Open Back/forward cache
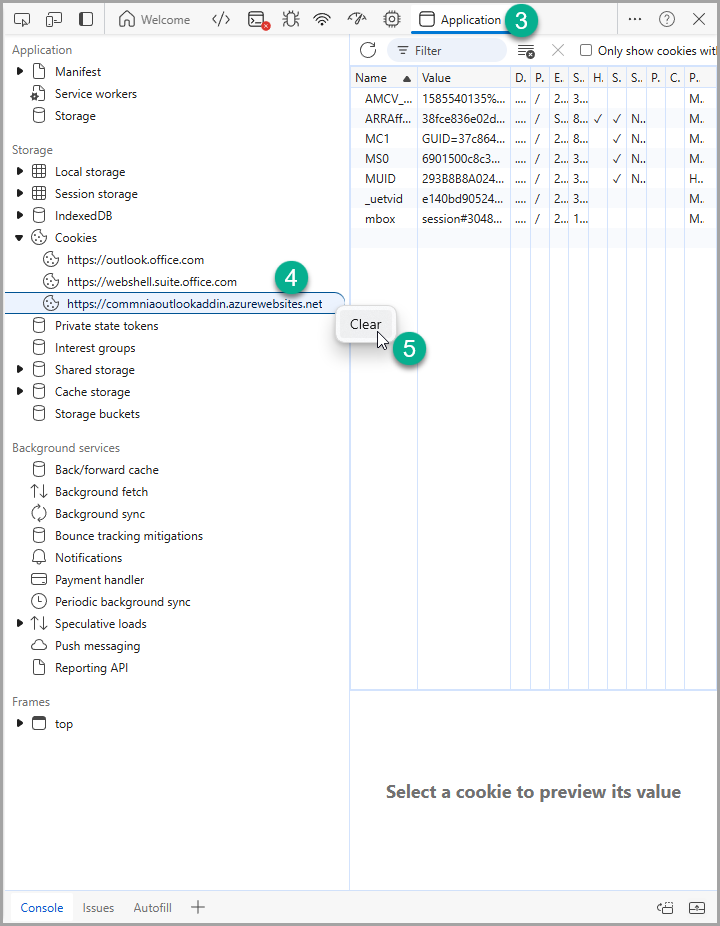 click(107, 469)
